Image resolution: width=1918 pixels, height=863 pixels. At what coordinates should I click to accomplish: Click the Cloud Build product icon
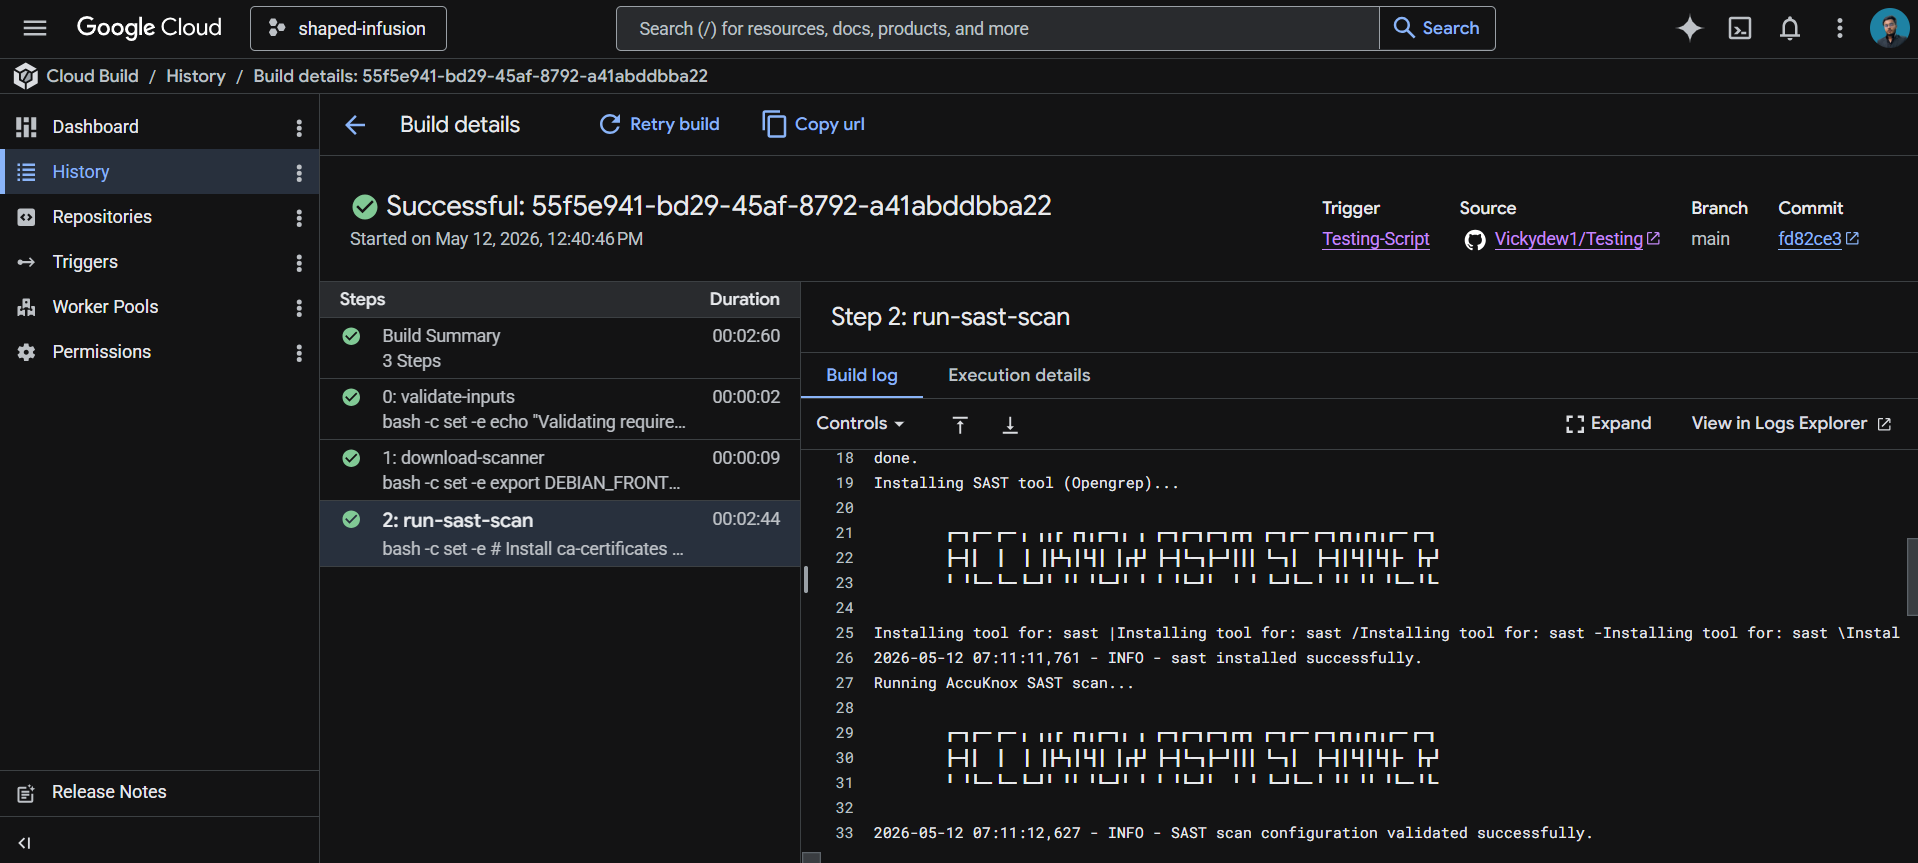(26, 76)
